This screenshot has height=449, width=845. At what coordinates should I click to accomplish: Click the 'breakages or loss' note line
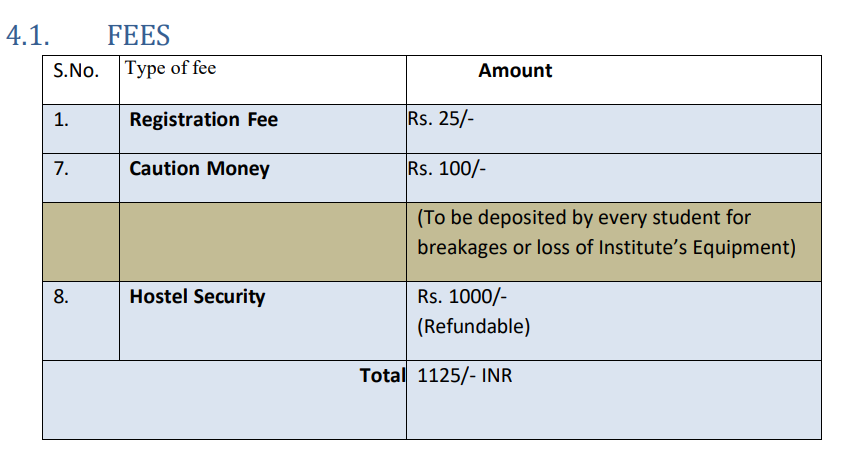(606, 247)
